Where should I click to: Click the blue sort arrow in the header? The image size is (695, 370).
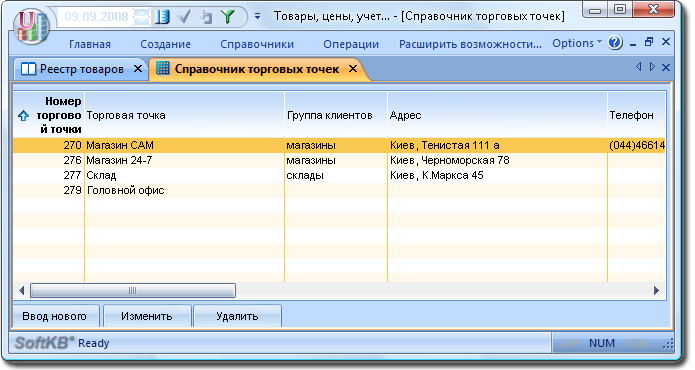tap(23, 116)
